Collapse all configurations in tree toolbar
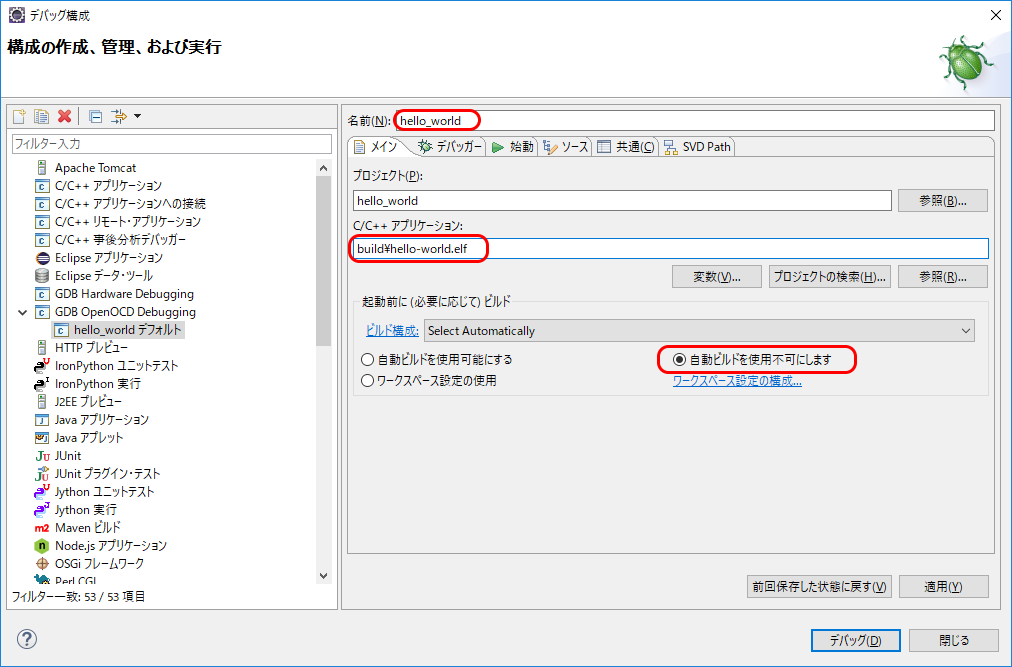This screenshot has width=1012, height=667. tap(96, 116)
